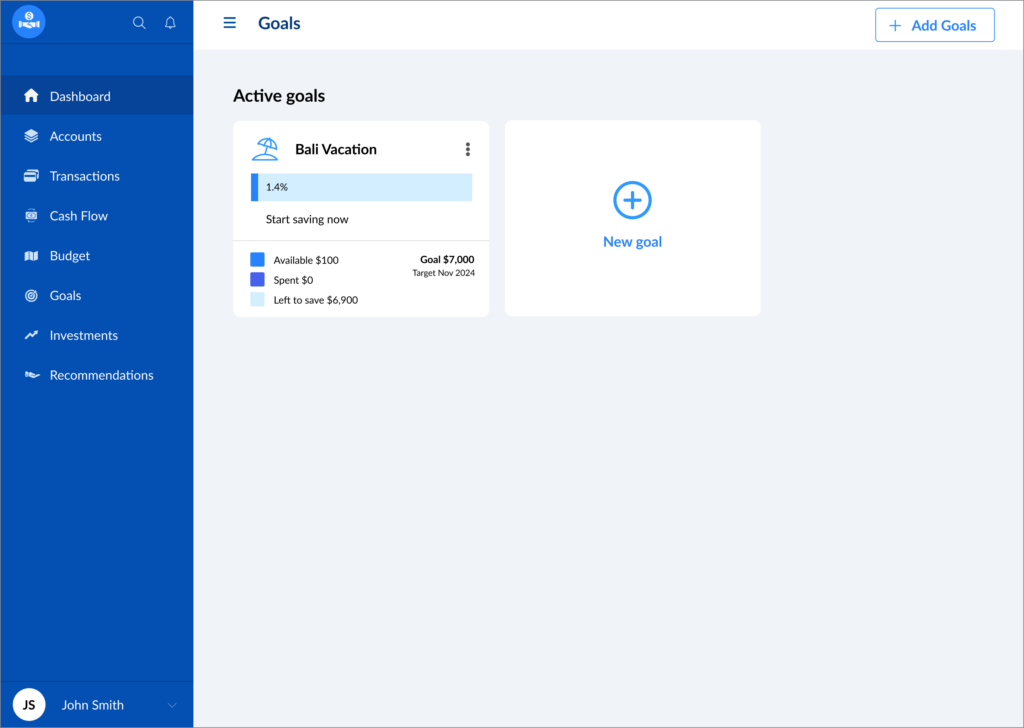This screenshot has height=728, width=1024.
Task: Open Bali Vacation three-dot options menu
Action: tap(467, 149)
